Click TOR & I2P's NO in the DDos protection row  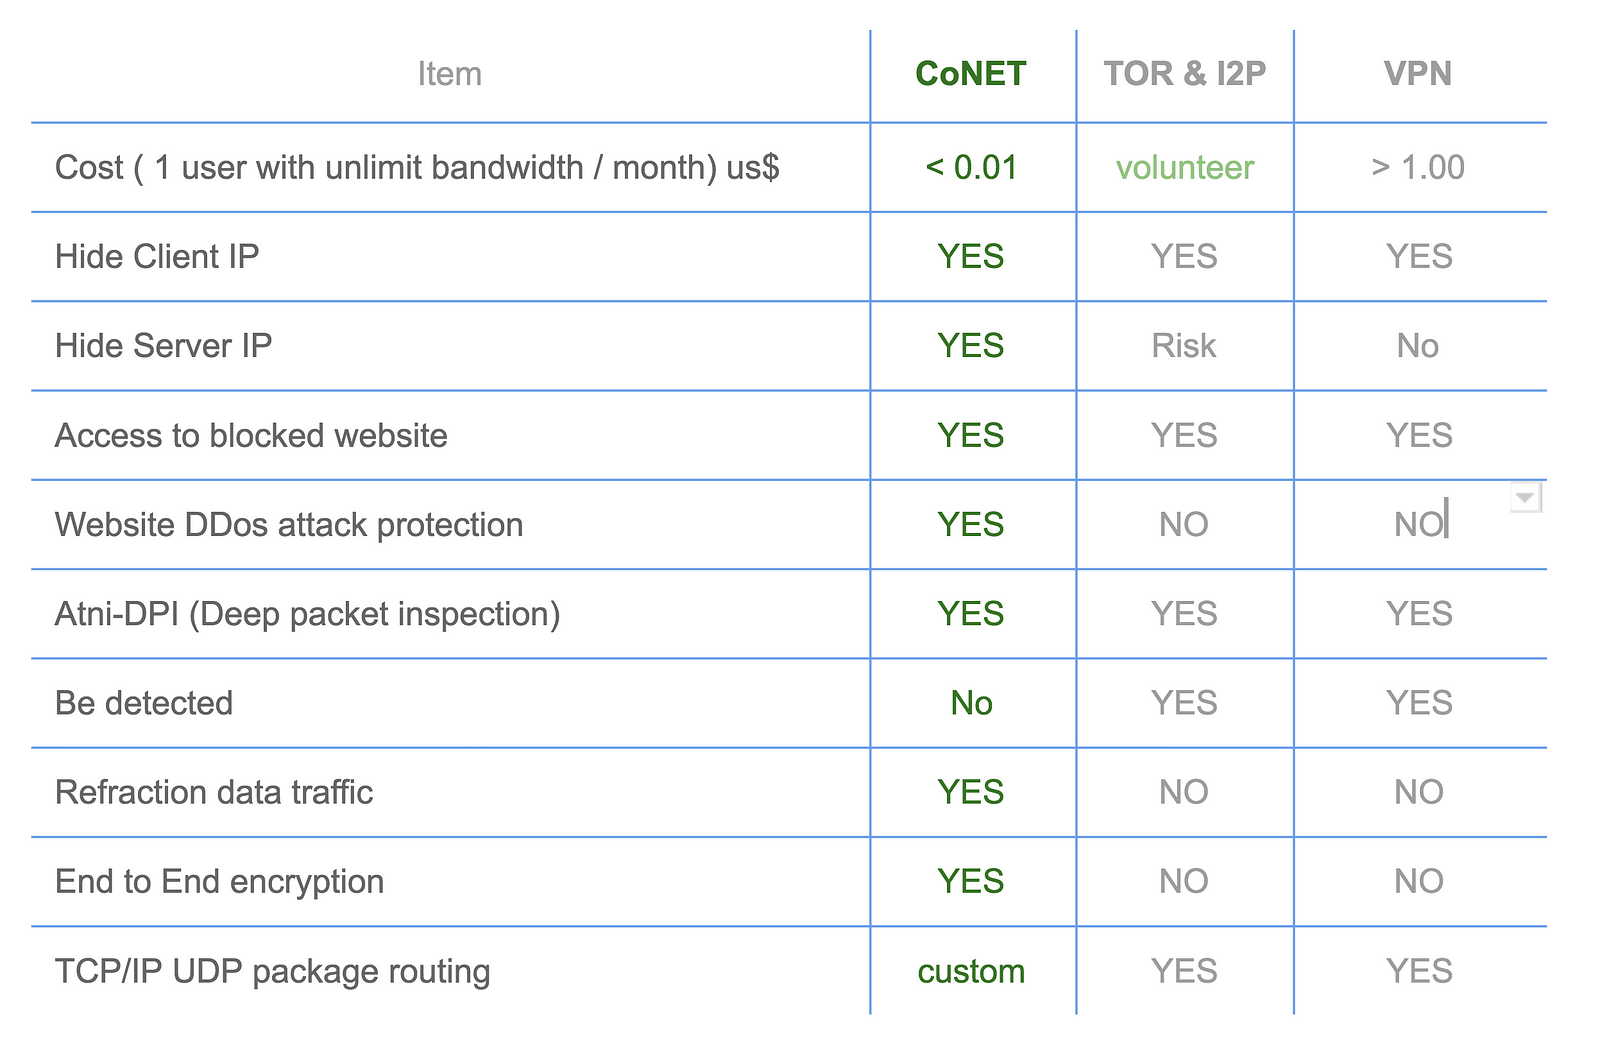coord(1184,525)
